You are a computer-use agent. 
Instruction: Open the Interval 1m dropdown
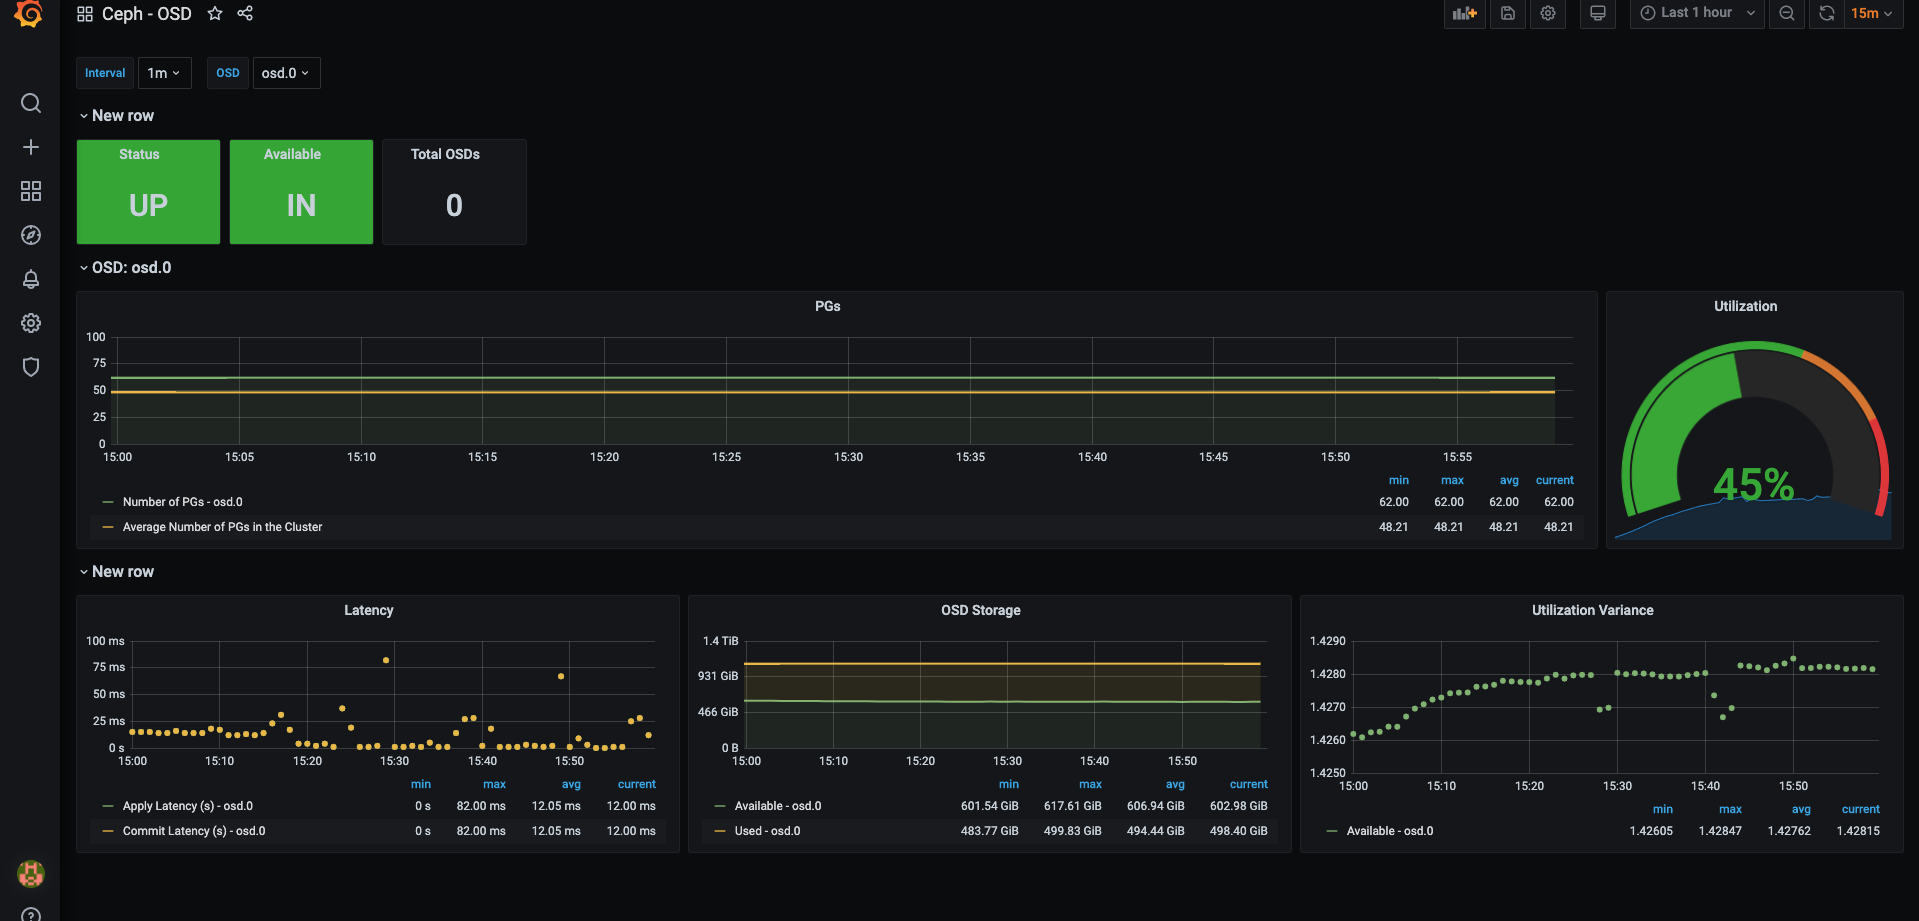[164, 73]
